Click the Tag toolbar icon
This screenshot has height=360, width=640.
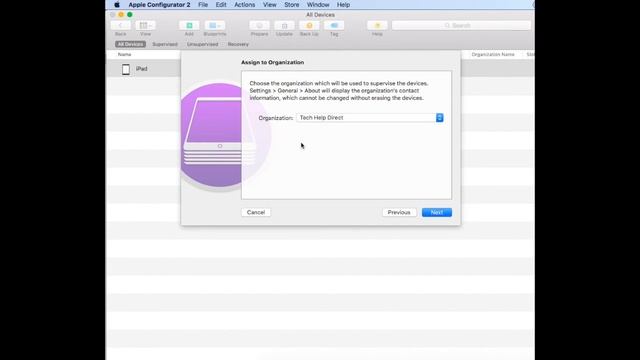pos(334,25)
